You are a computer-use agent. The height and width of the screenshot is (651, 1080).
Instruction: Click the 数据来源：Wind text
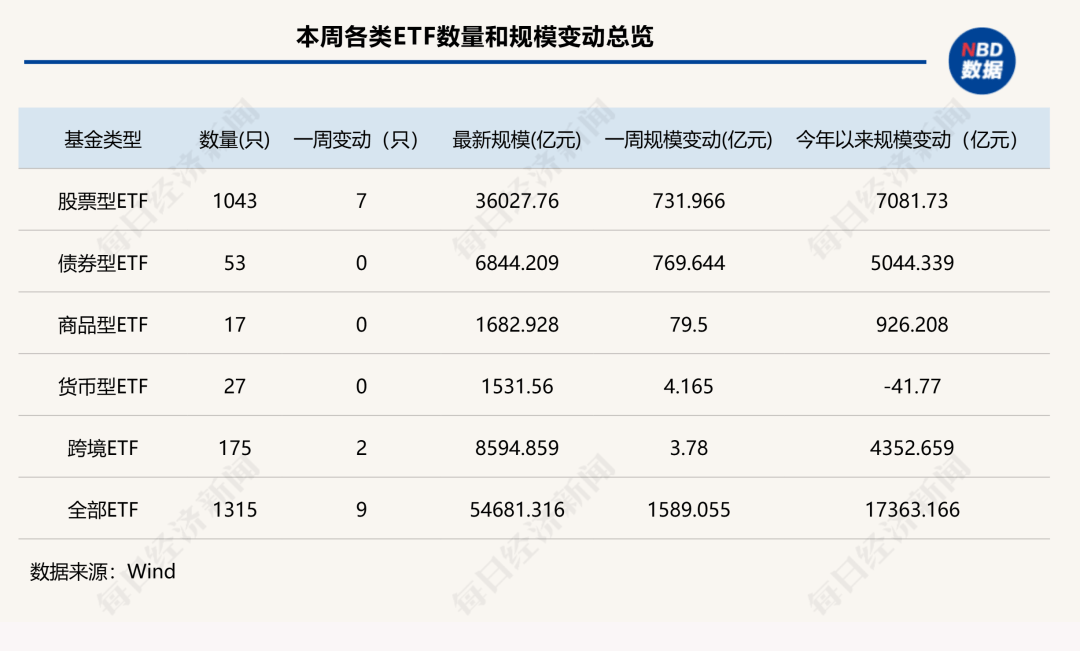[104, 573]
